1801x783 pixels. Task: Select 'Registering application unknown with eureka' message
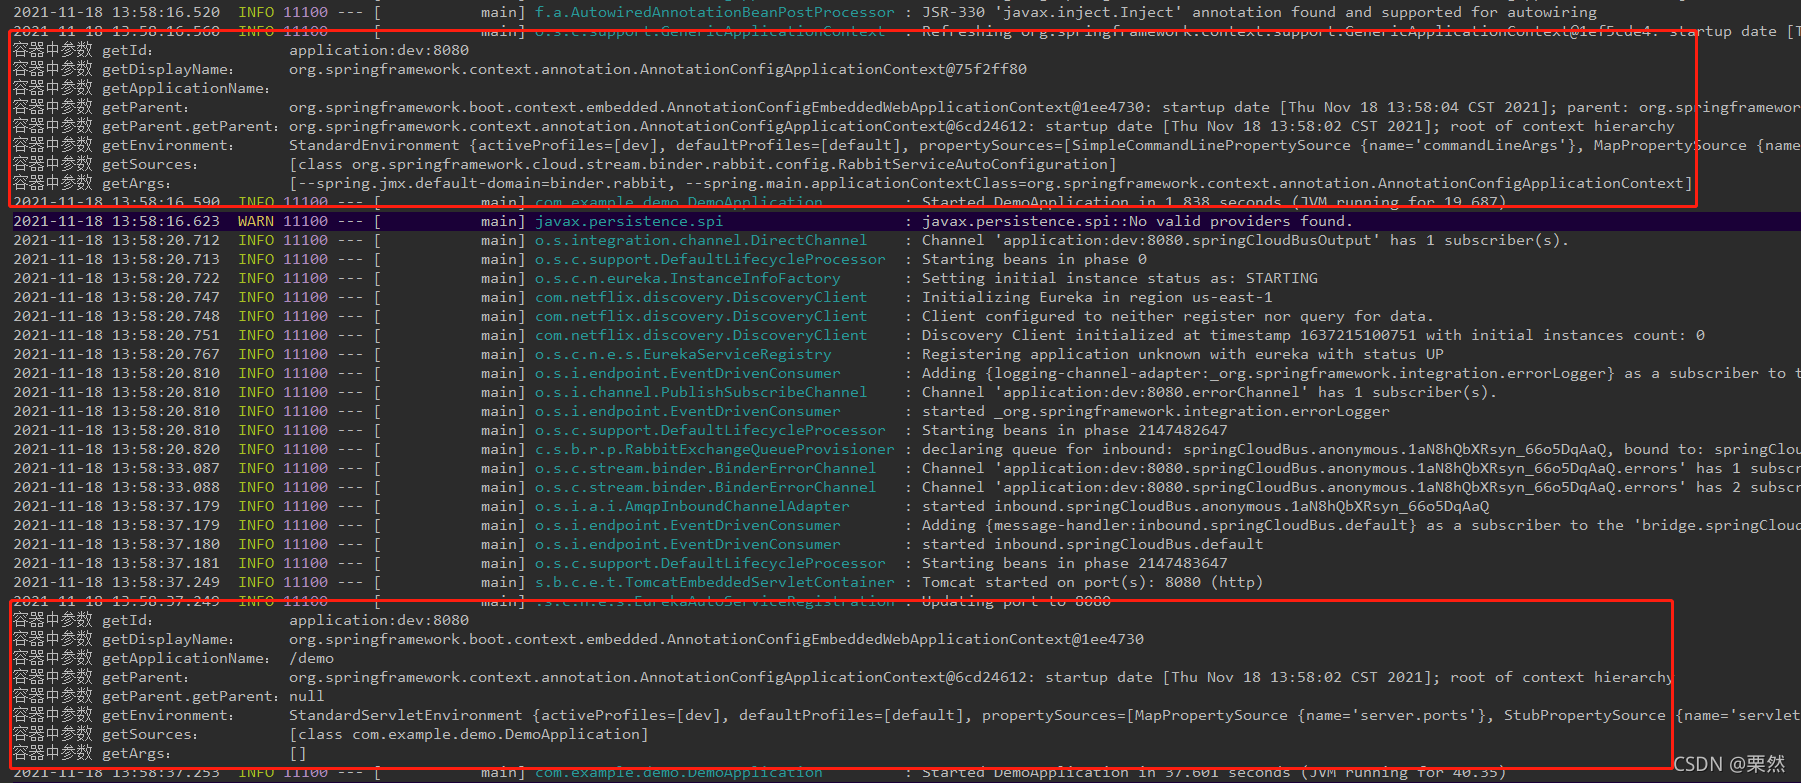1183,354
